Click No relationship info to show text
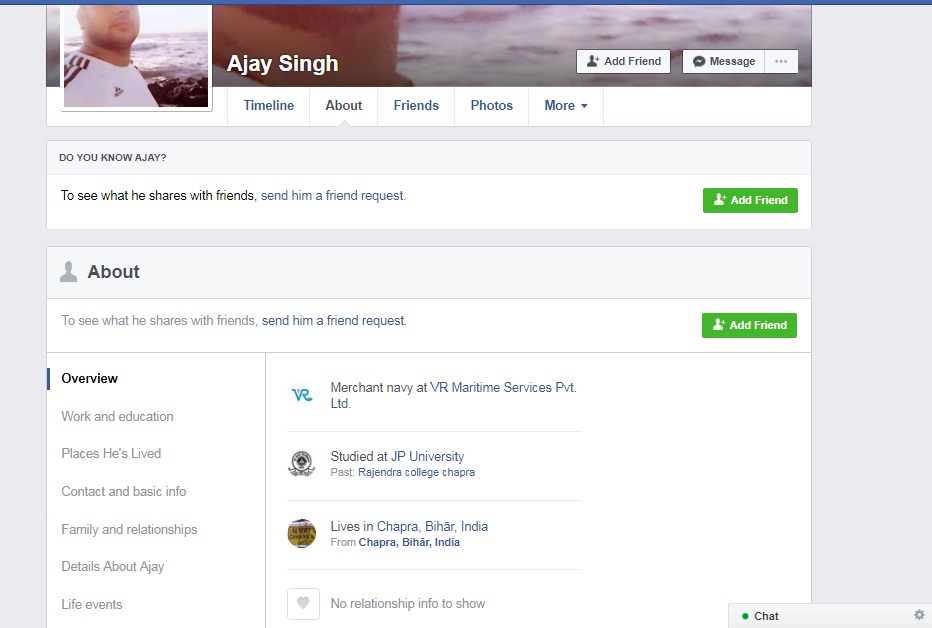The image size is (932, 628). click(x=408, y=604)
